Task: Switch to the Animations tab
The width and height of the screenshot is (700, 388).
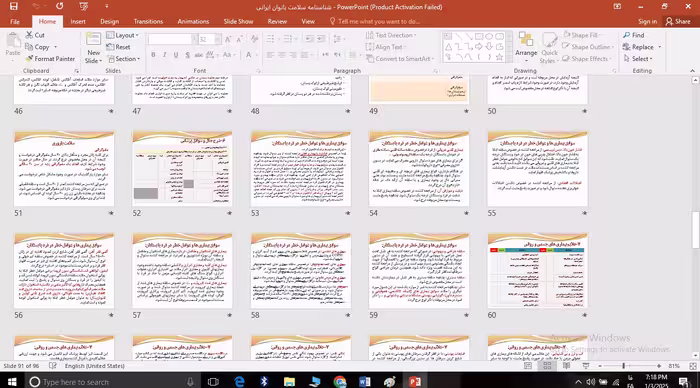Action: coord(193,21)
